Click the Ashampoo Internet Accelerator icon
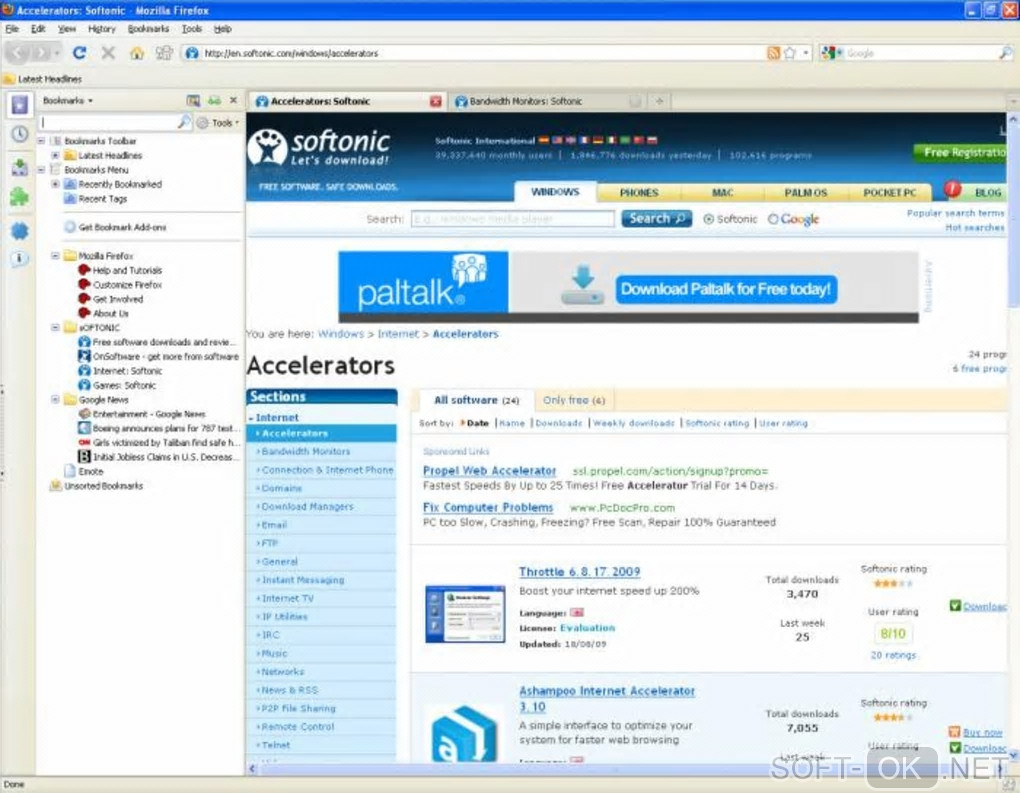Screen dimensions: 1020x793 (x=464, y=733)
